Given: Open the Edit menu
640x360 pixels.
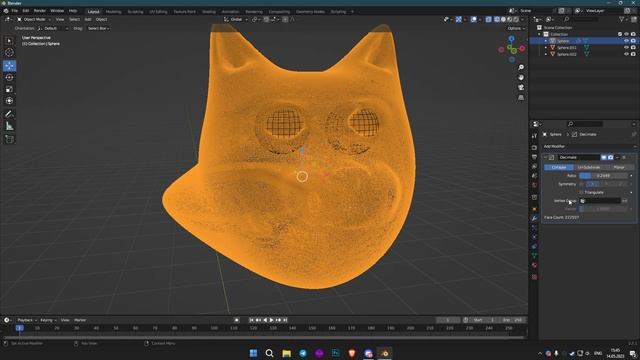Looking at the screenshot, I should click(x=26, y=11).
